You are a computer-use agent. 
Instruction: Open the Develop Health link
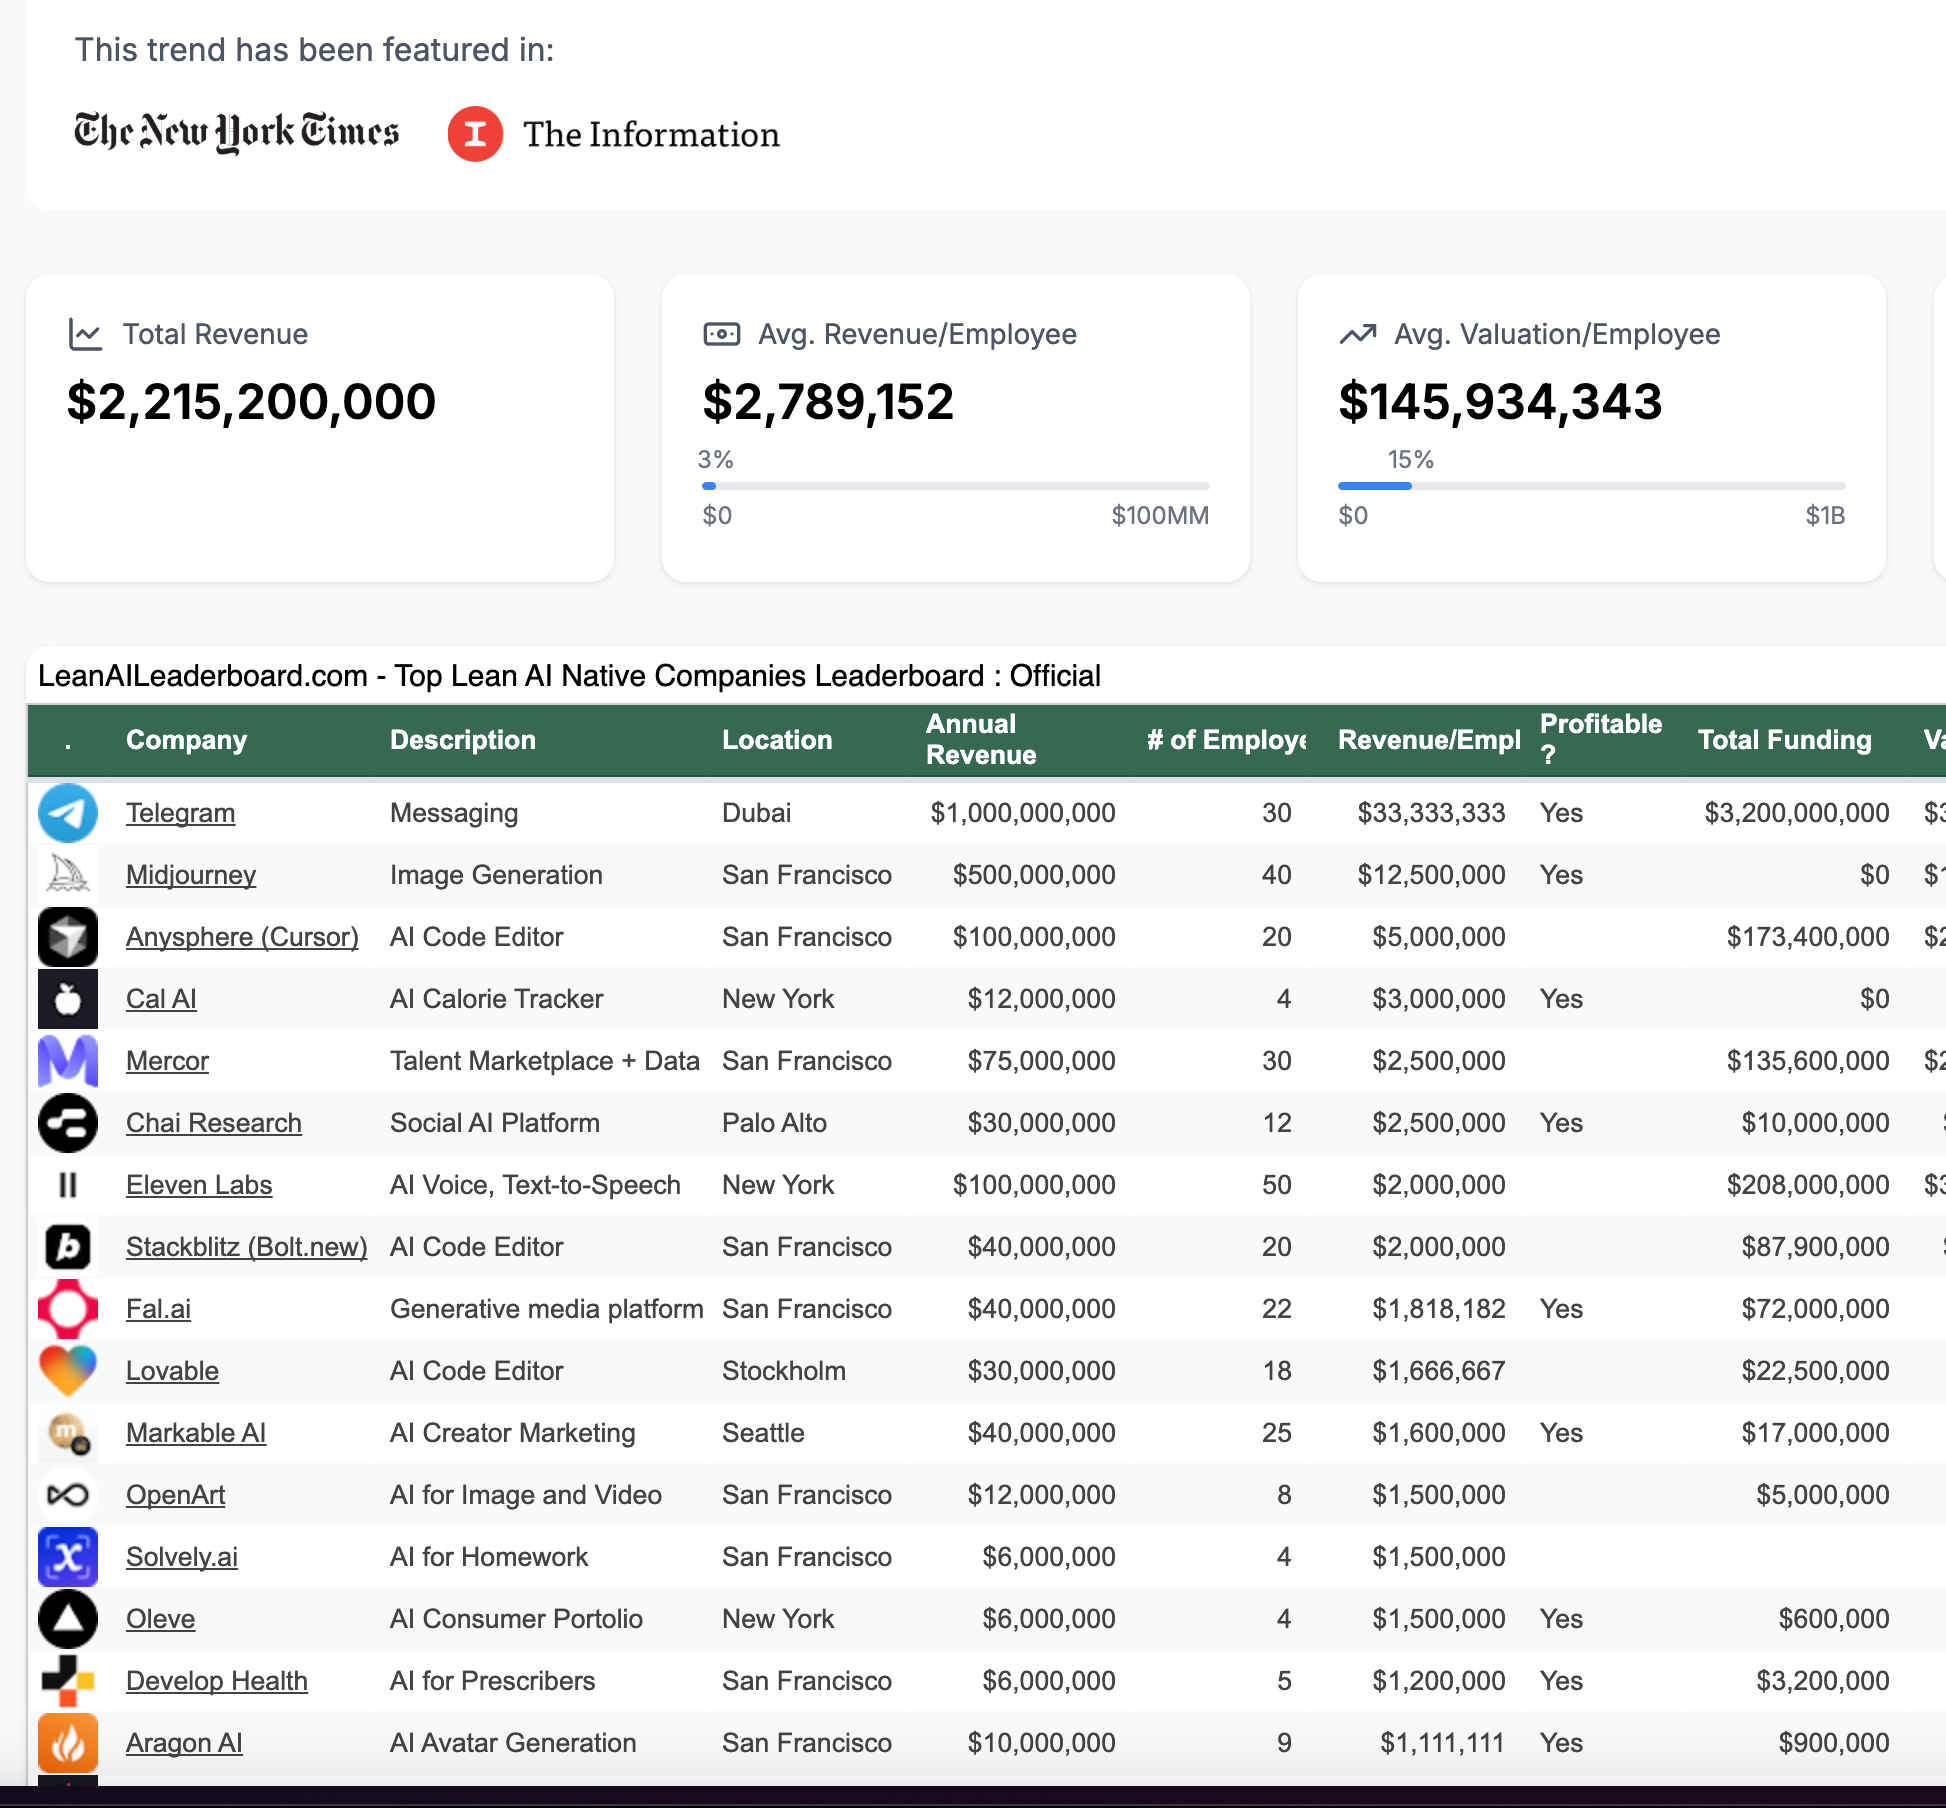(x=217, y=1681)
